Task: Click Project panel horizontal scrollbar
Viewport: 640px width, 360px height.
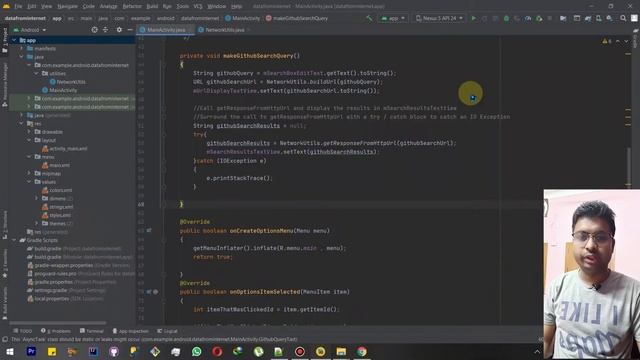Action: [58, 323]
